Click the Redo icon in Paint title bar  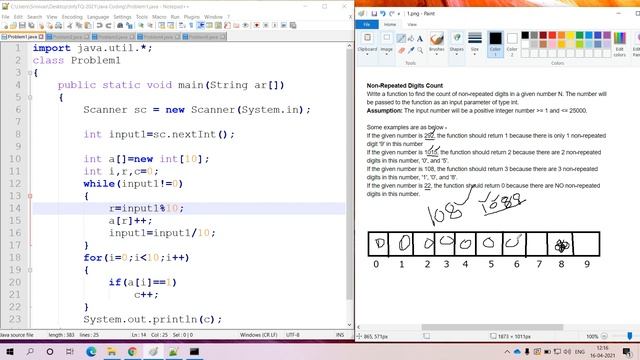[x=391, y=13]
